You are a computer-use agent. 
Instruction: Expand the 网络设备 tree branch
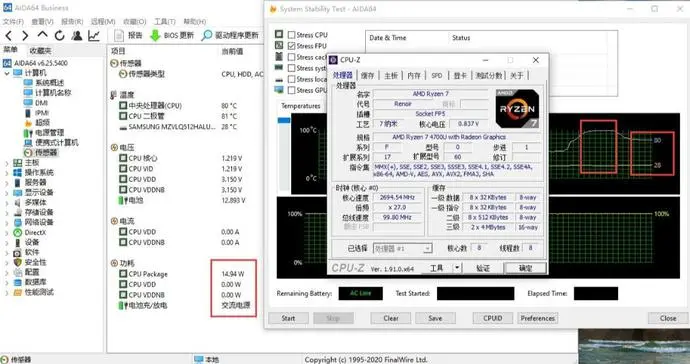7,223
